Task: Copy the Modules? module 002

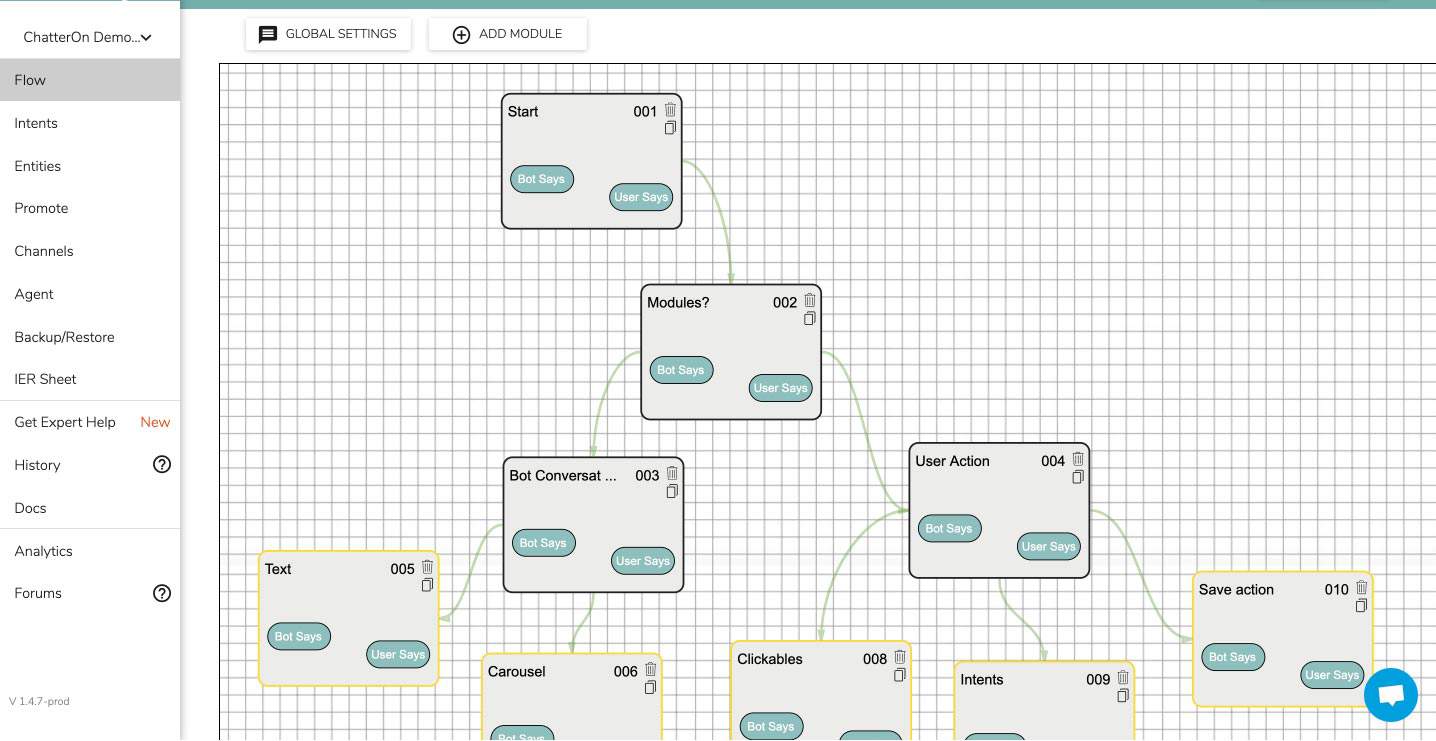Action: coord(810,319)
